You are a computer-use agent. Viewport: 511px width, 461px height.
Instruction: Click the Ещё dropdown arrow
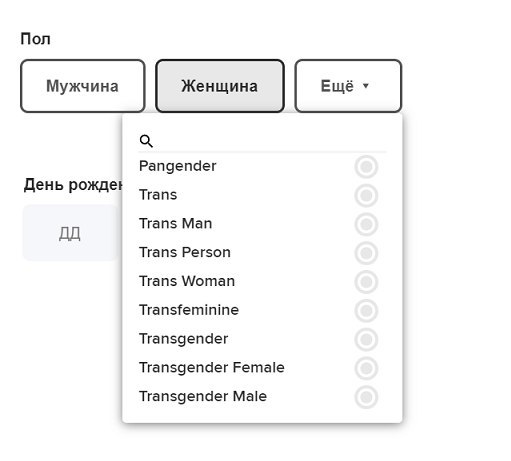[366, 86]
